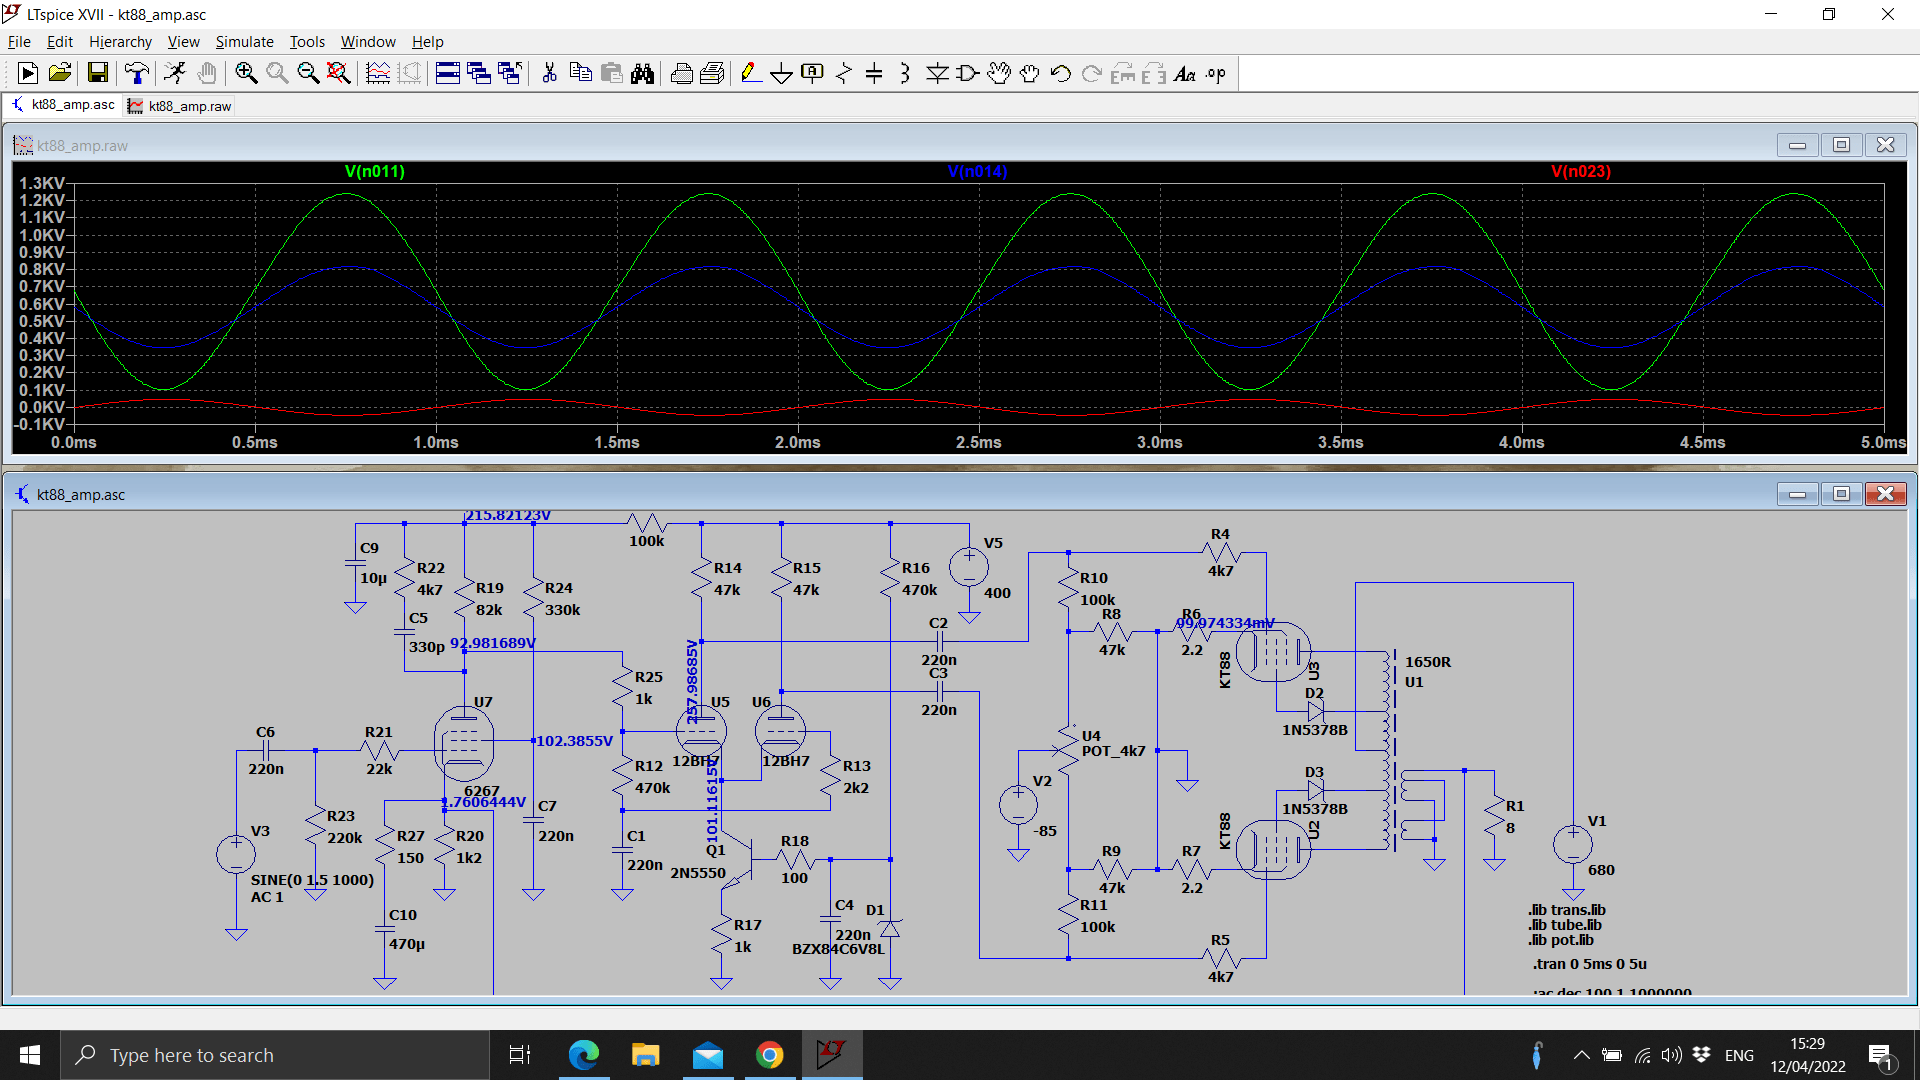
Task: Click the BZX84C6V8L diode label
Action: click(x=838, y=949)
